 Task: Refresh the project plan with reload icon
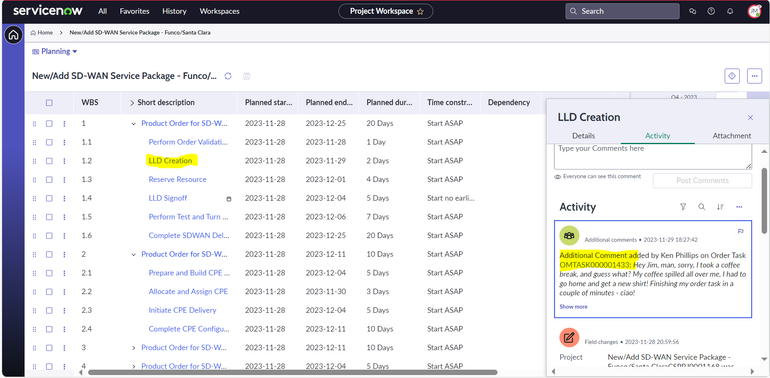coord(228,76)
